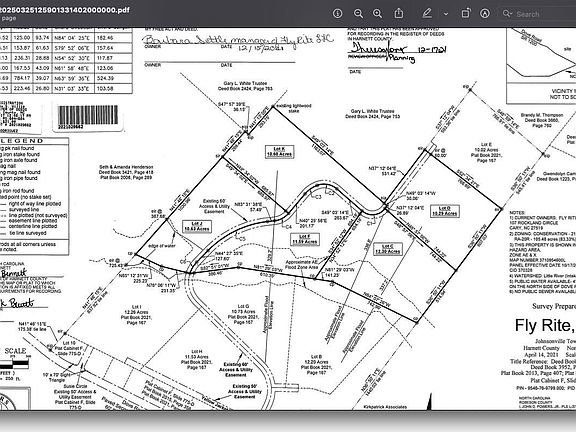Viewport: 576px width, 432px height.
Task: Click the Lot J acreage label
Action: [197, 226]
